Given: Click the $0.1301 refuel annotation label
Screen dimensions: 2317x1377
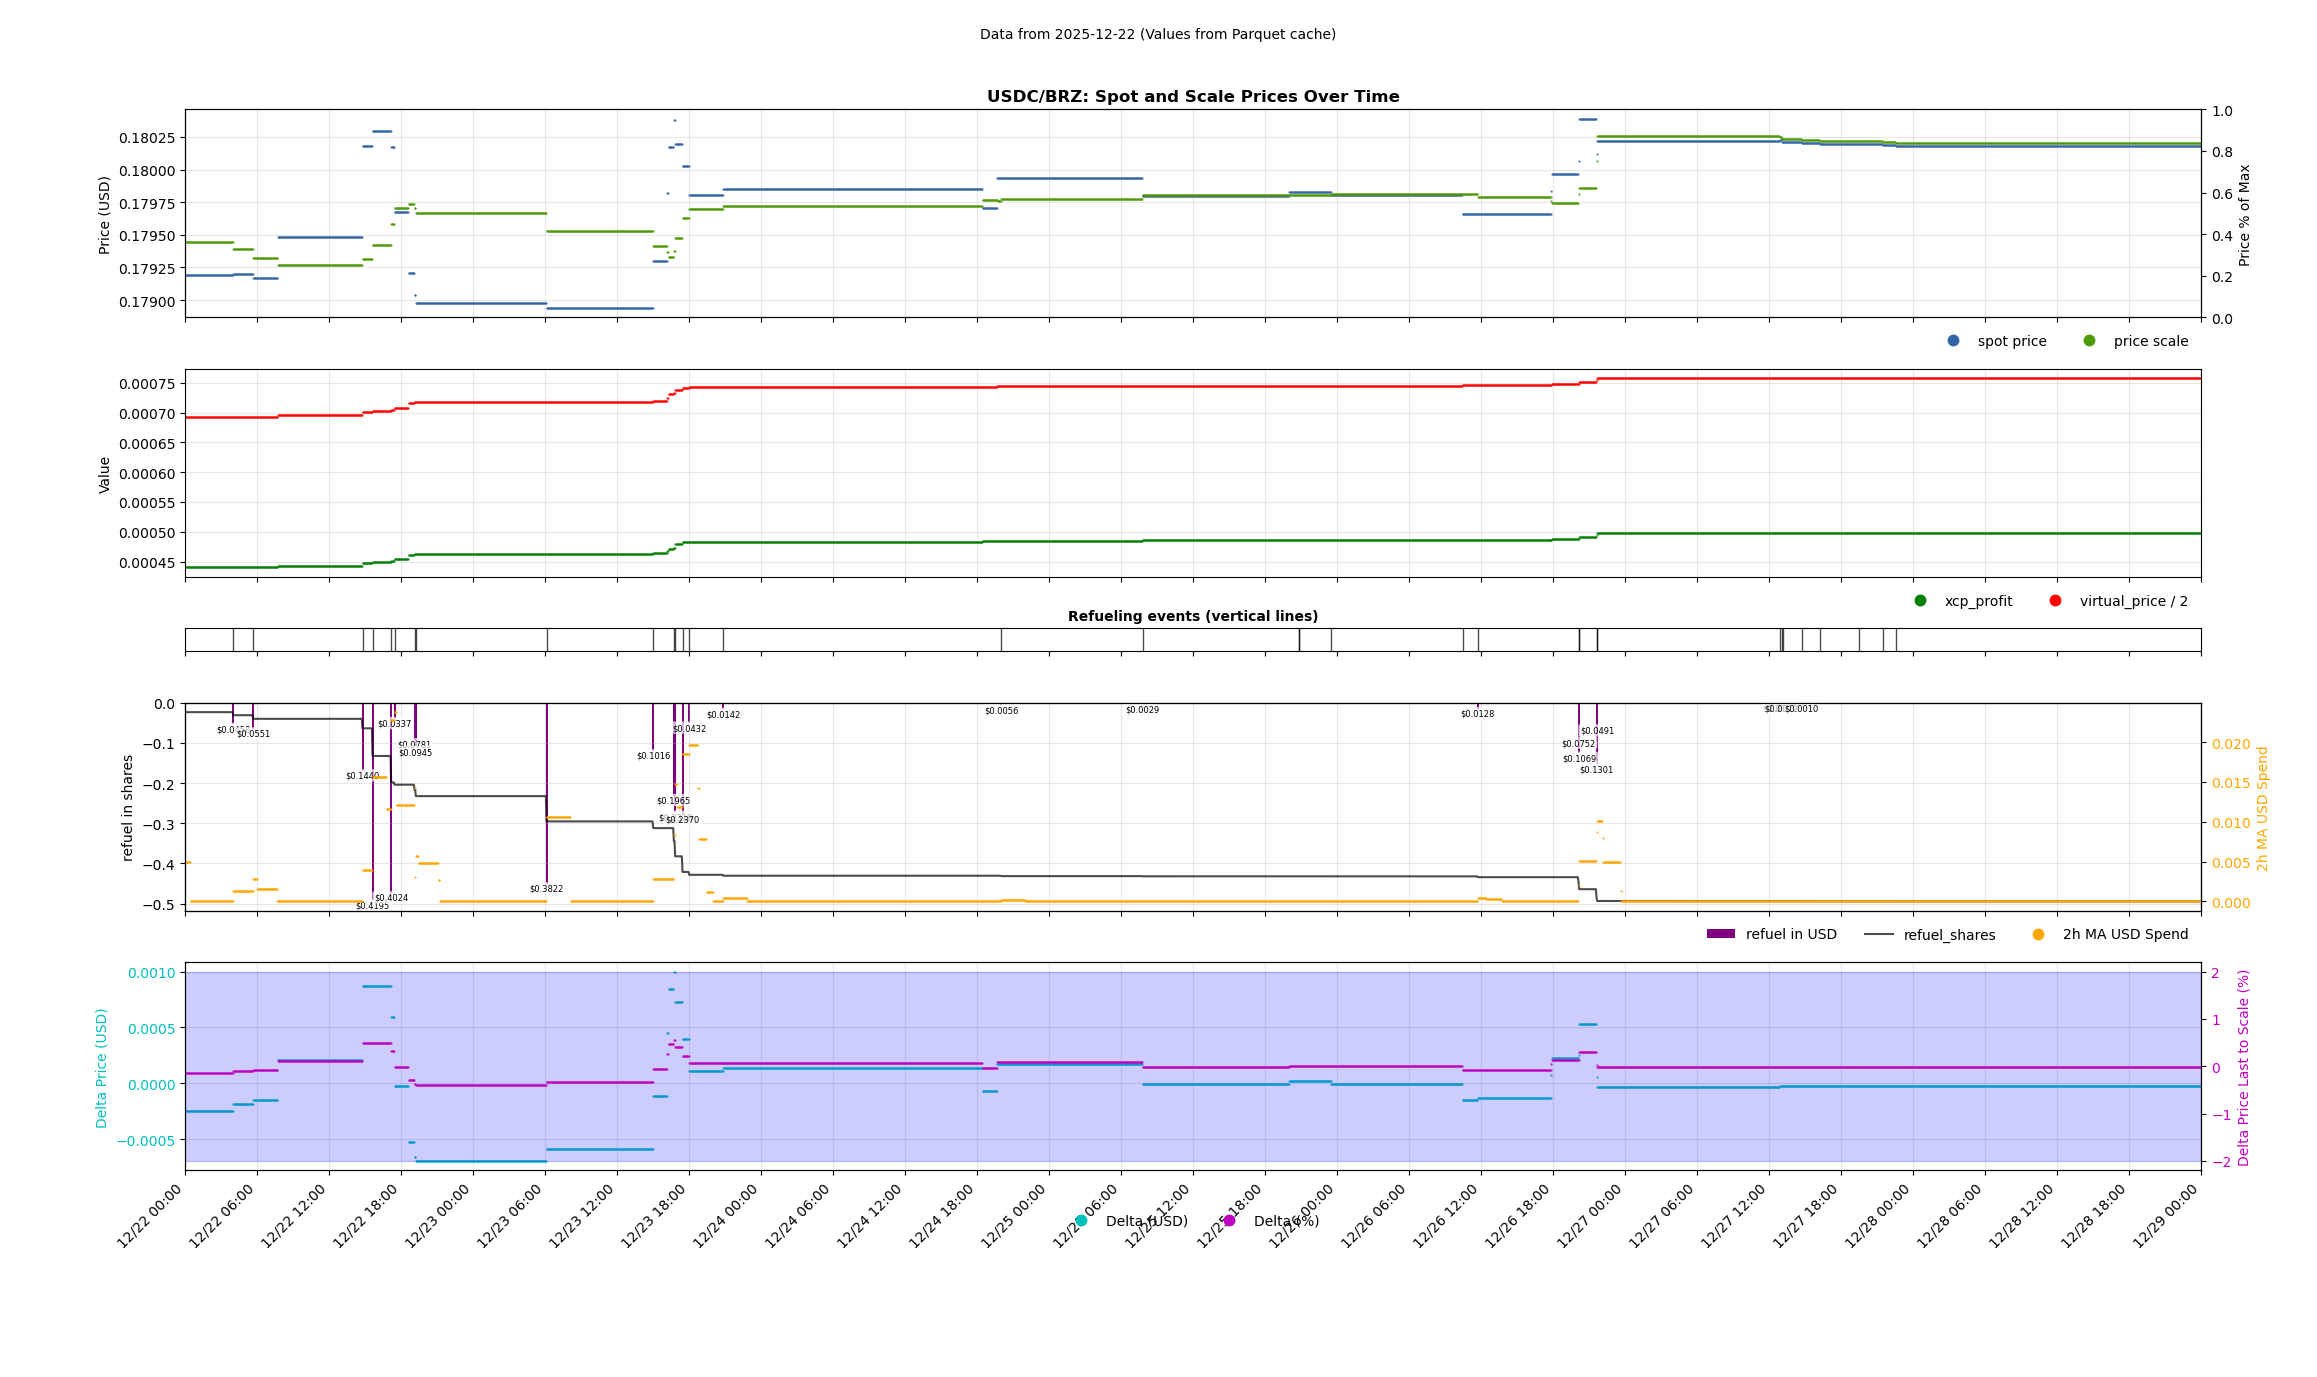Looking at the screenshot, I should click(x=1596, y=770).
